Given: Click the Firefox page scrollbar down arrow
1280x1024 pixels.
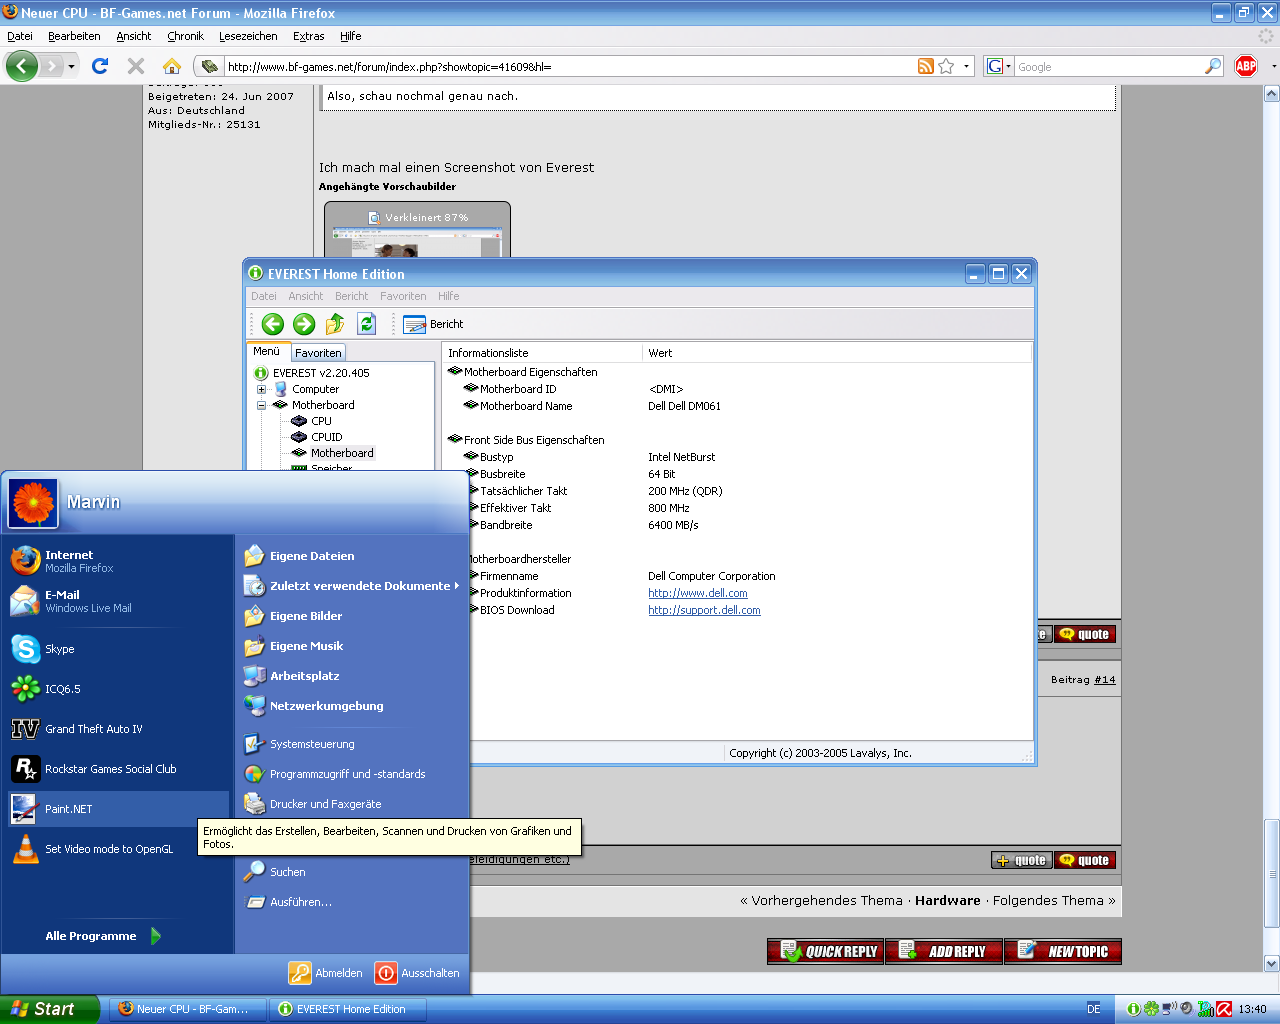Looking at the screenshot, I should click(x=1272, y=964).
